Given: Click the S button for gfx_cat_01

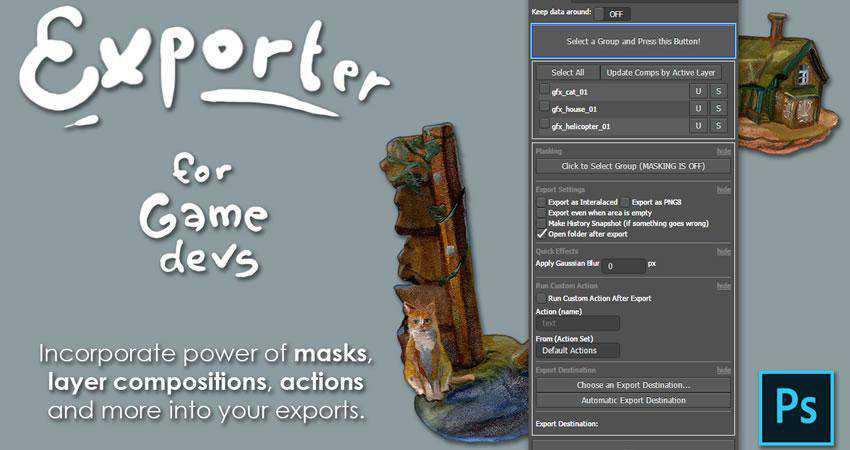Looking at the screenshot, I should pyautogui.click(x=718, y=91).
